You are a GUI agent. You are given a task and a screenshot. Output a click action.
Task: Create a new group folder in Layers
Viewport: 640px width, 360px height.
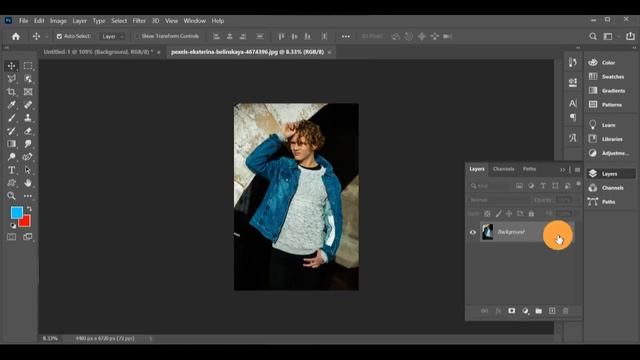[x=539, y=311]
